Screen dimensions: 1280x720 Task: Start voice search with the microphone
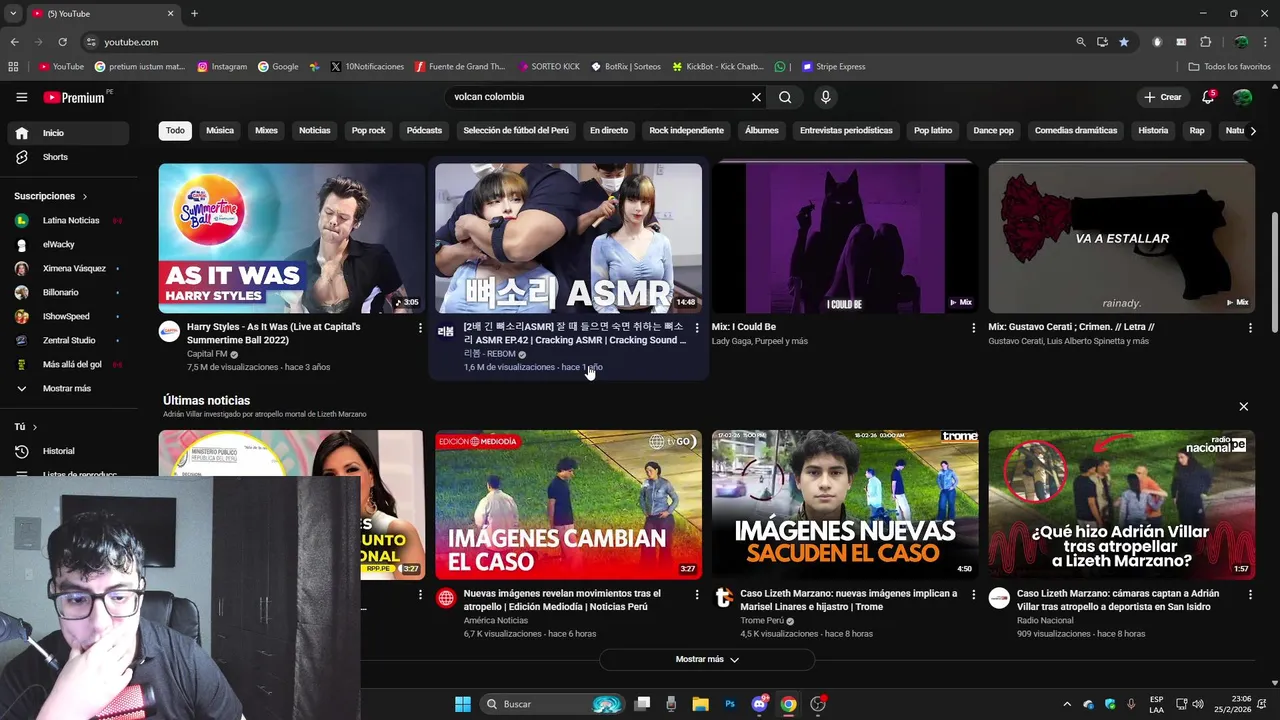click(825, 97)
